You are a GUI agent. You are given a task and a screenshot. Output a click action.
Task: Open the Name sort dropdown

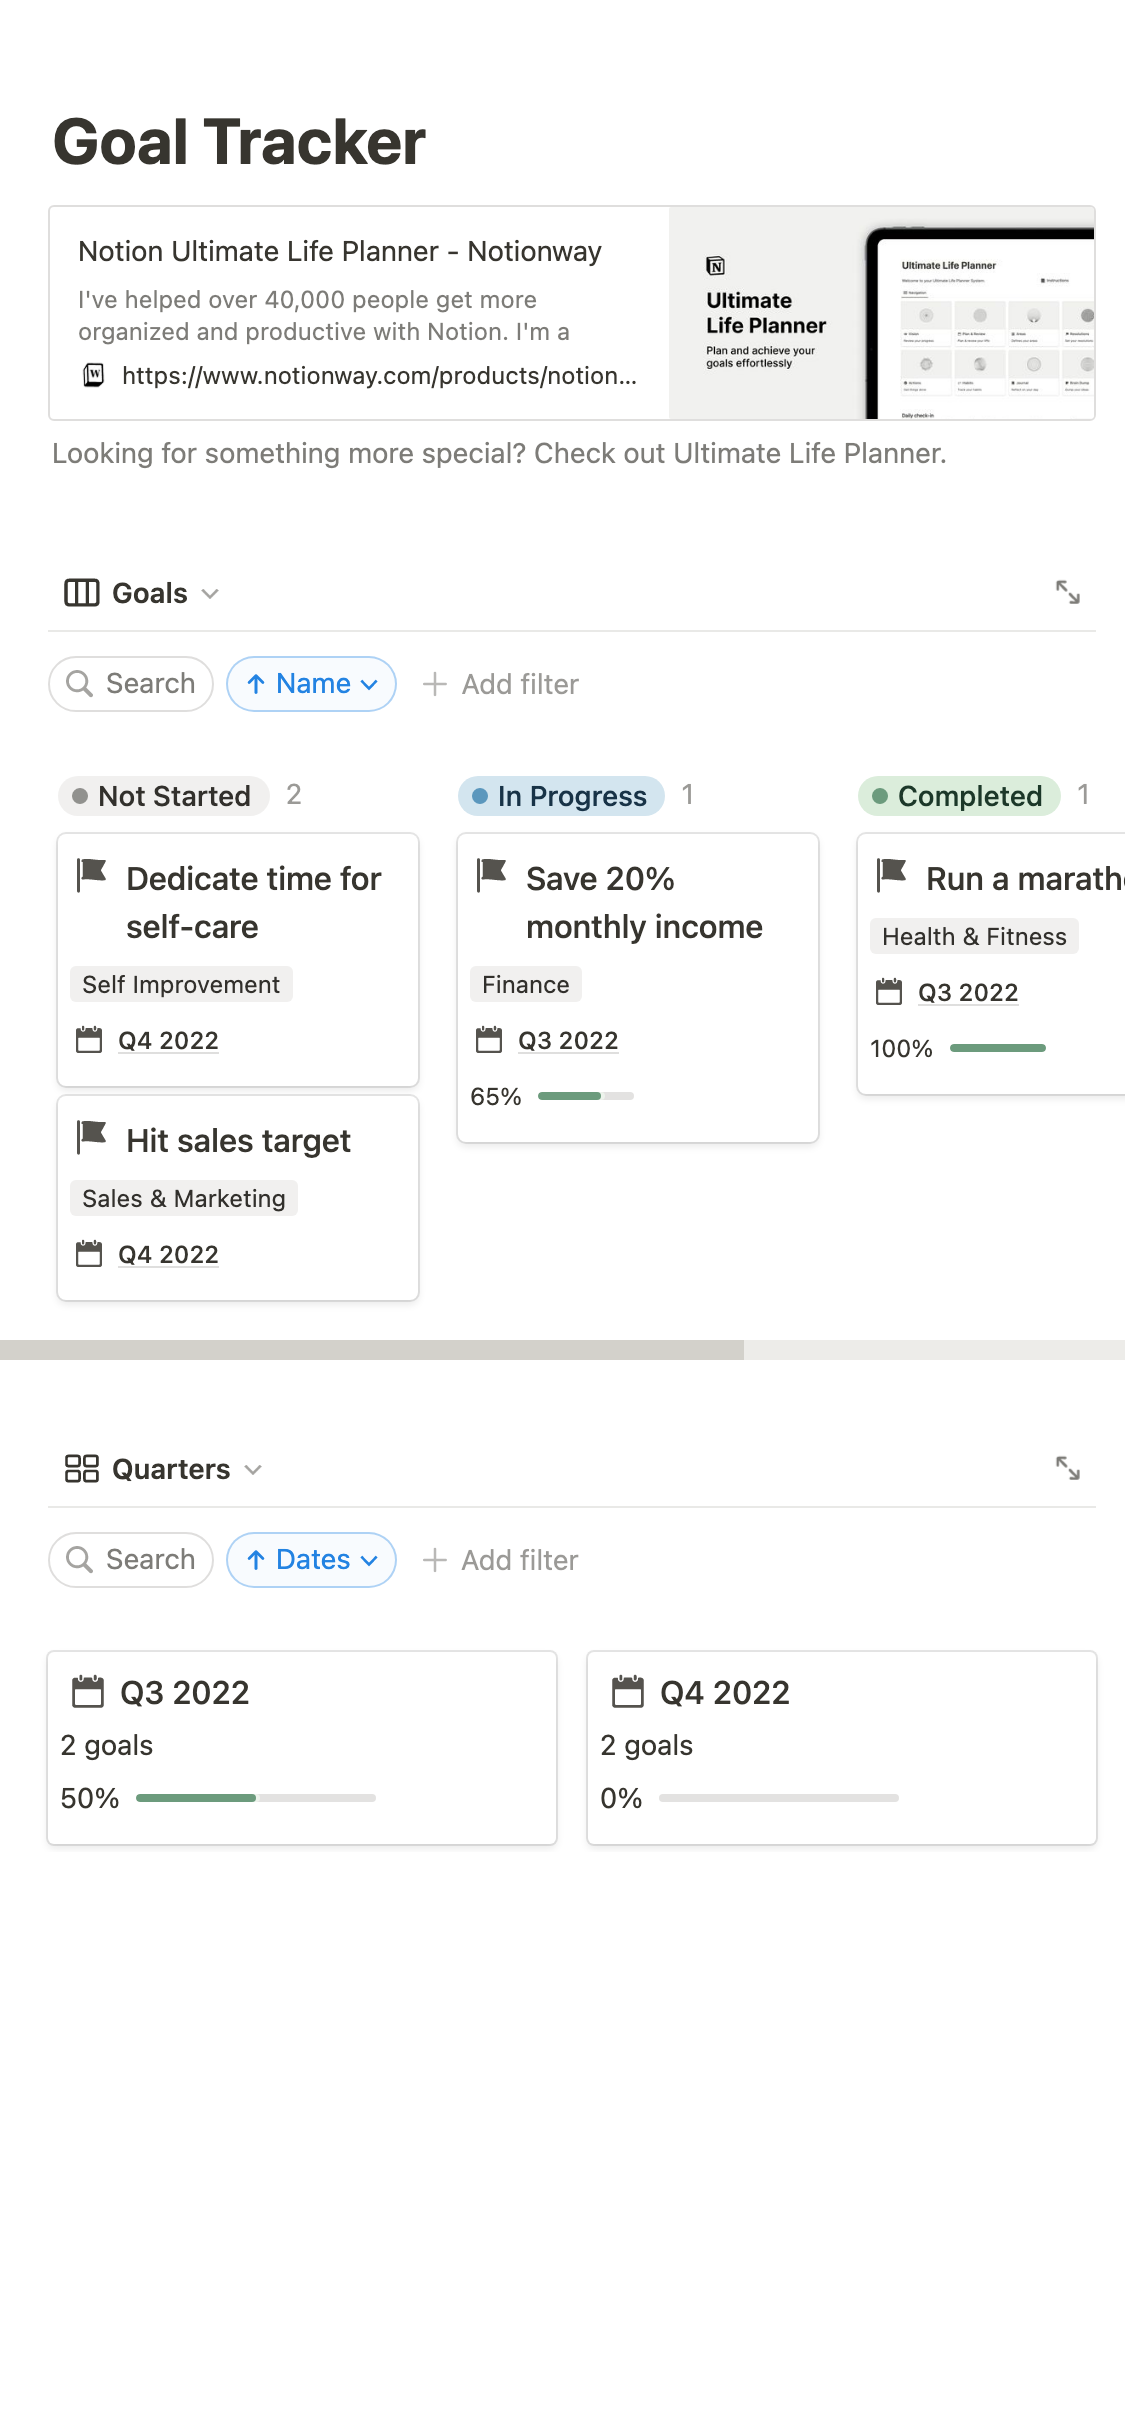[312, 684]
